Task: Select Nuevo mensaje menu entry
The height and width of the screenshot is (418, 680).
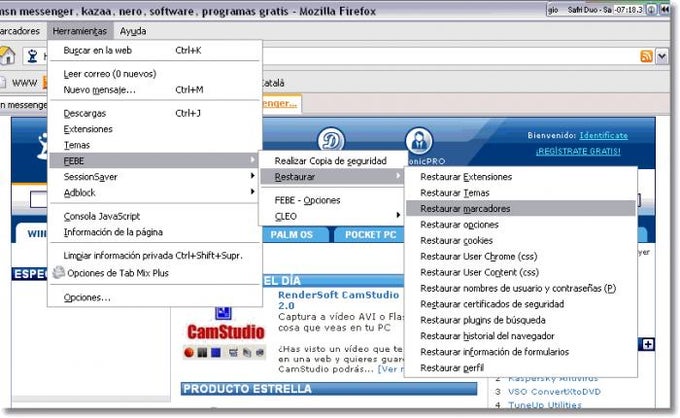Action: coord(155,90)
